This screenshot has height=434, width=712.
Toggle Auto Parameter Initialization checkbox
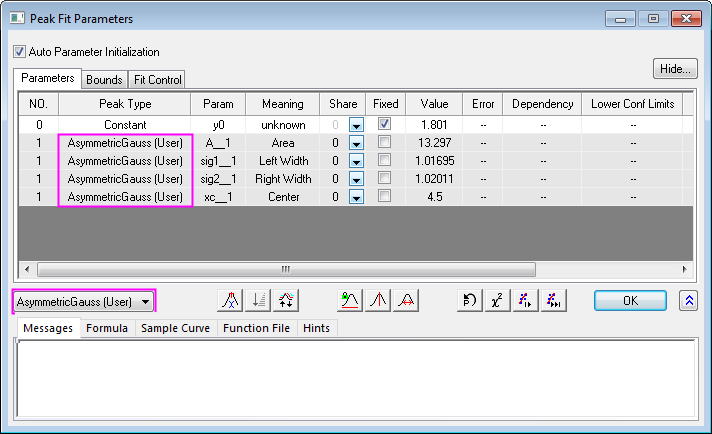click(x=19, y=52)
